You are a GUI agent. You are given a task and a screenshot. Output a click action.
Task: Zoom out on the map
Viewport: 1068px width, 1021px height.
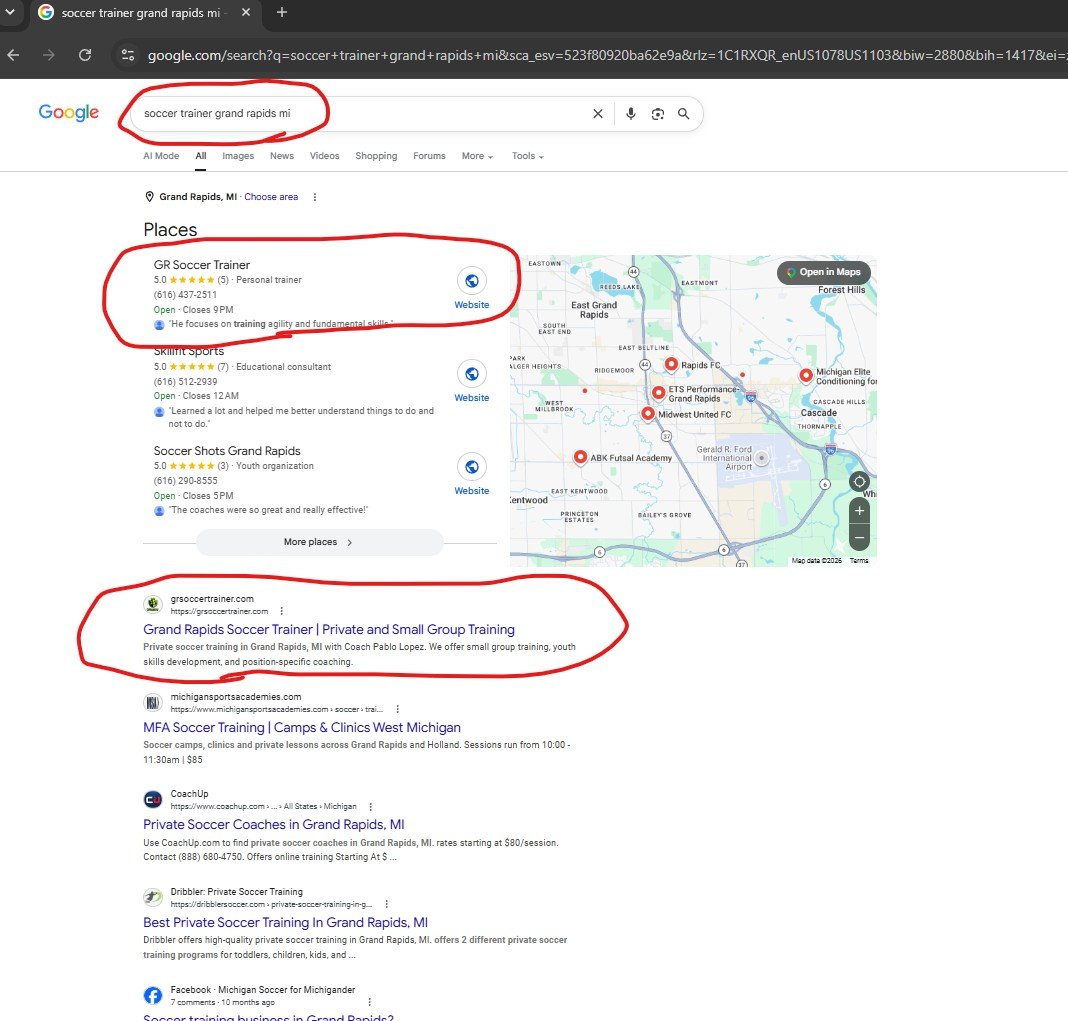point(860,537)
